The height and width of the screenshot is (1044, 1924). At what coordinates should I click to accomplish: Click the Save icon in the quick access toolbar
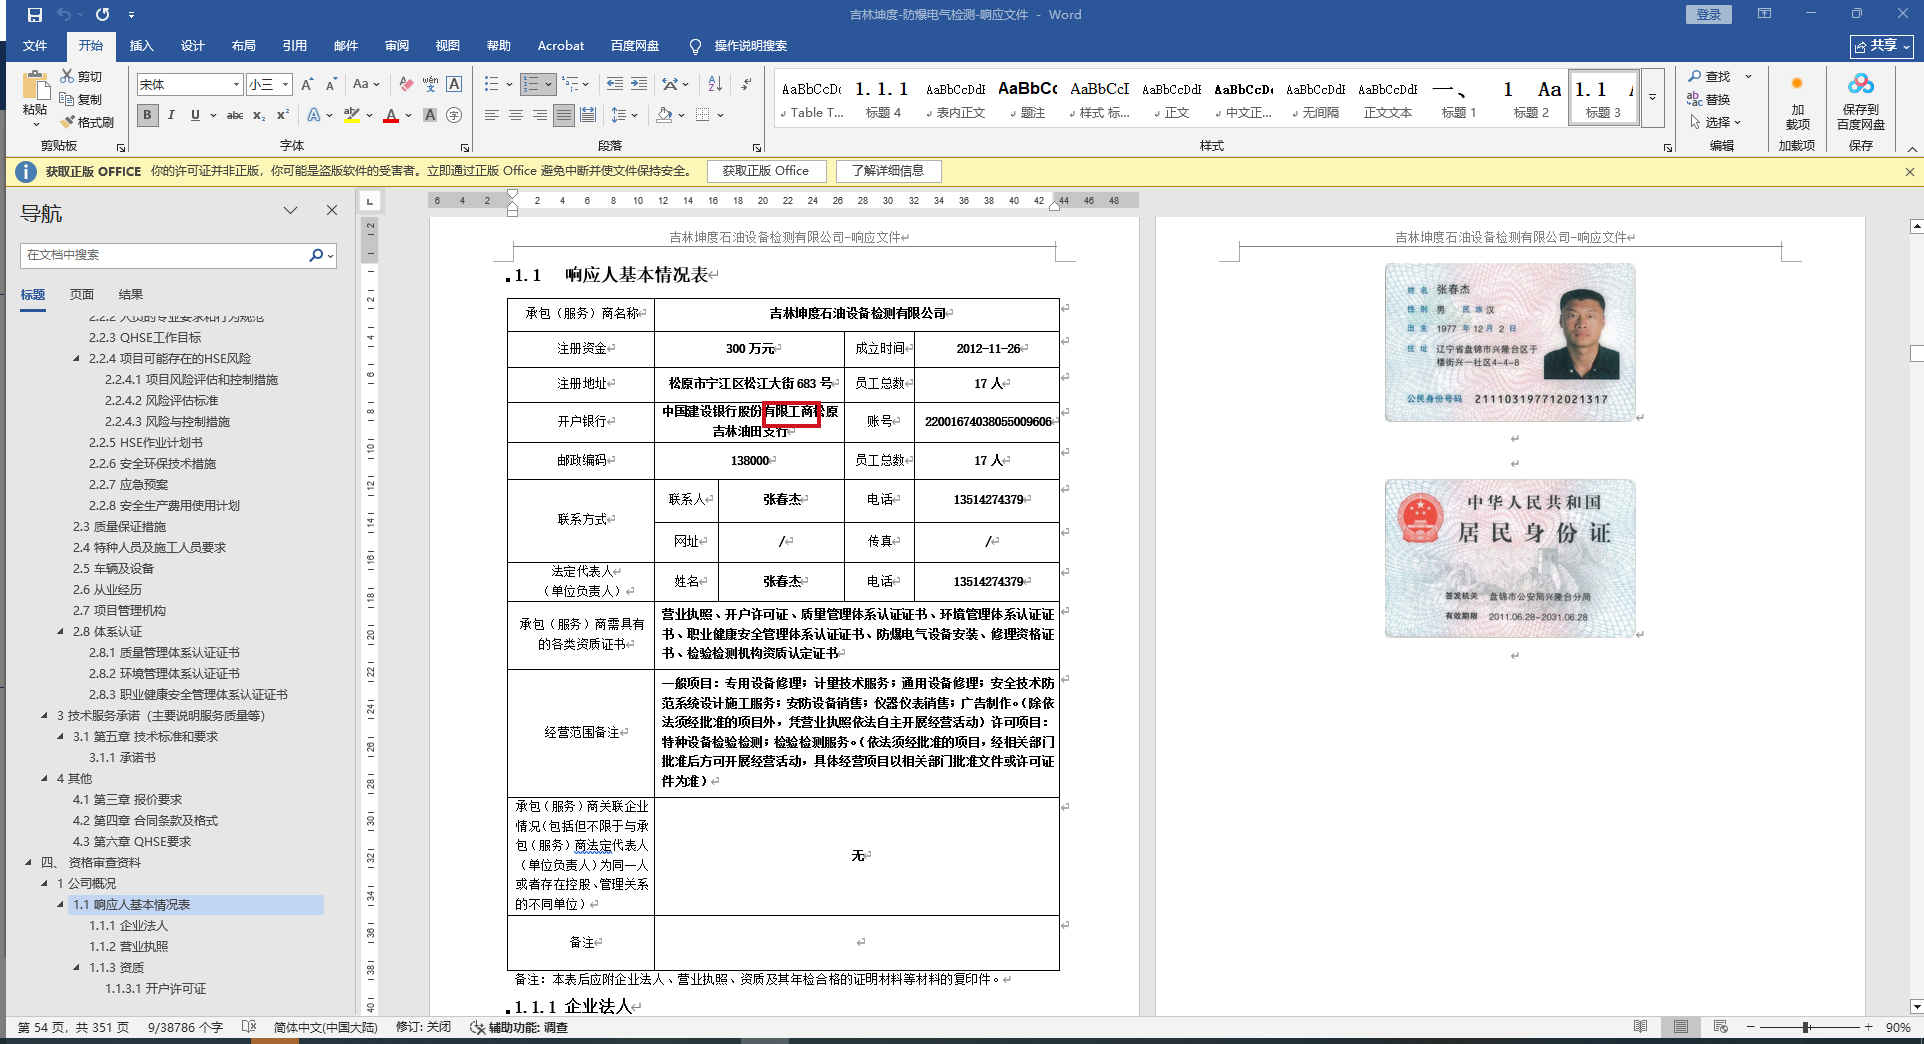pyautogui.click(x=35, y=15)
